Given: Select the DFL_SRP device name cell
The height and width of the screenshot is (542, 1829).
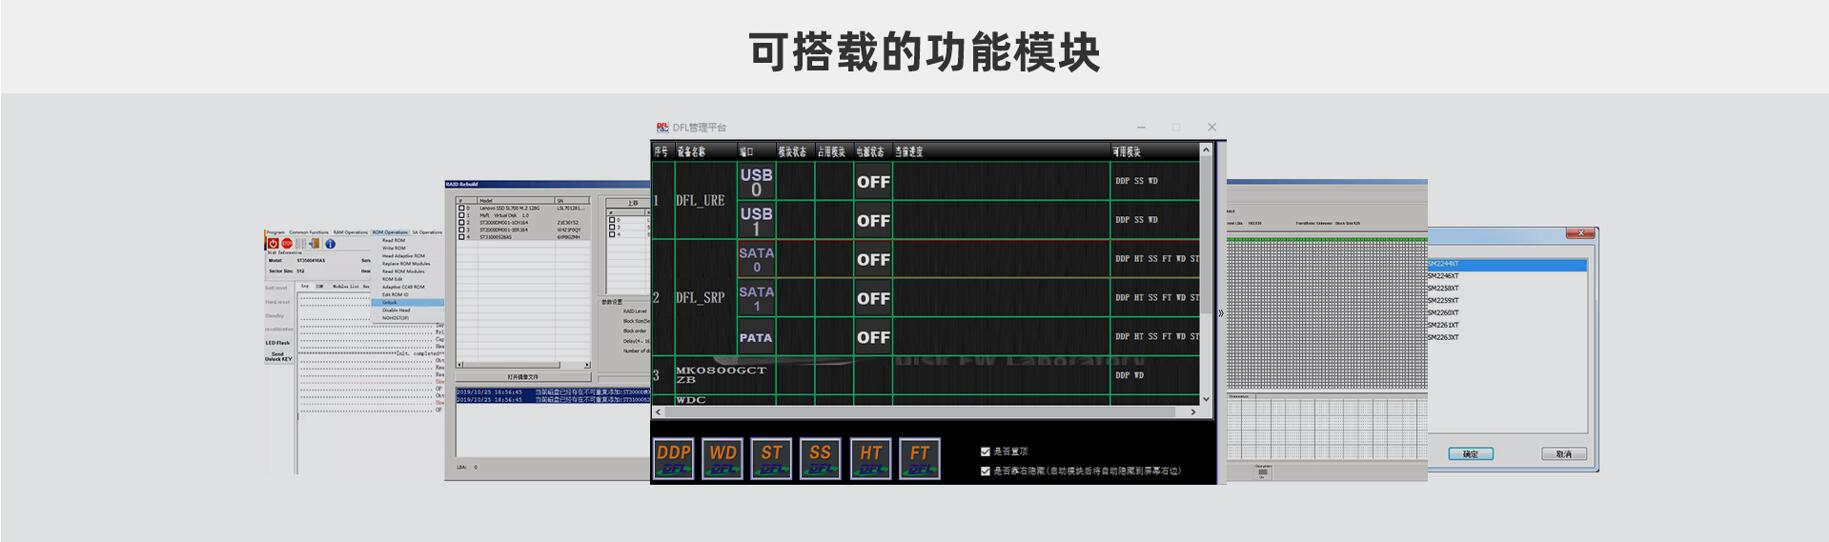Looking at the screenshot, I should tap(704, 298).
